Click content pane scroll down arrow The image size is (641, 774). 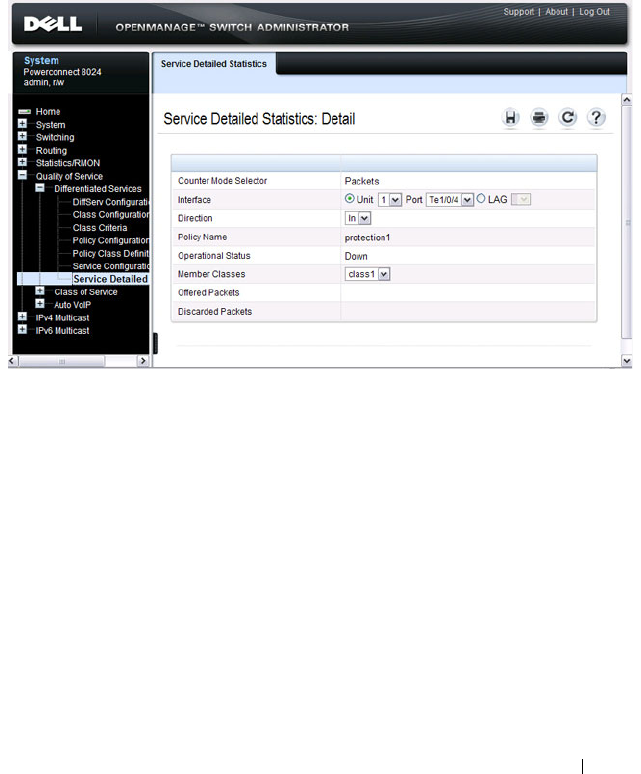tap(627, 361)
